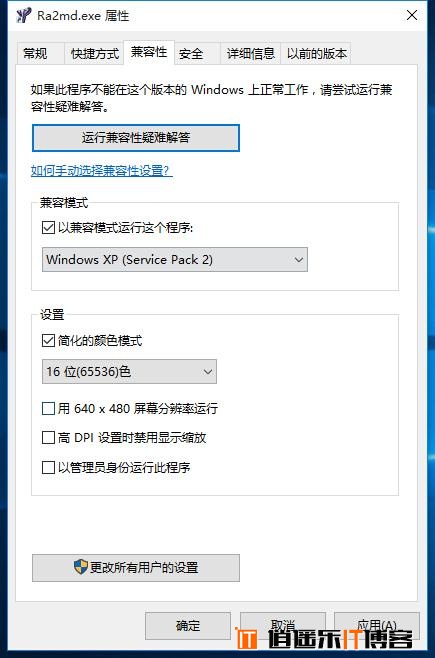The height and width of the screenshot is (658, 435).
Task: Click 运行兼容性疑难解答 button
Action: pyautogui.click(x=136, y=138)
